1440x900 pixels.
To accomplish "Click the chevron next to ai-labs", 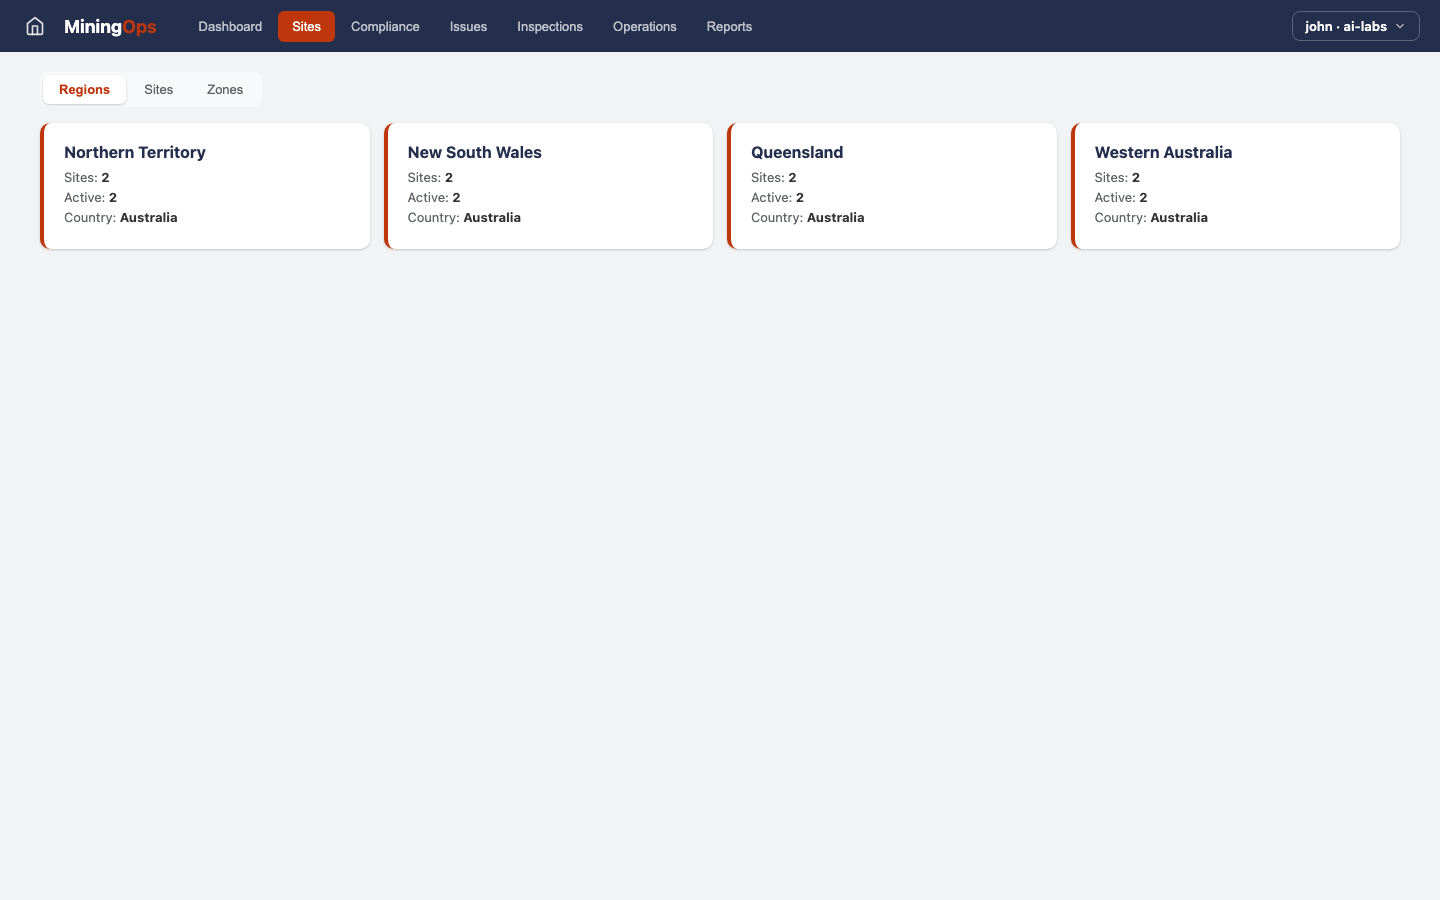I will tap(1400, 27).
